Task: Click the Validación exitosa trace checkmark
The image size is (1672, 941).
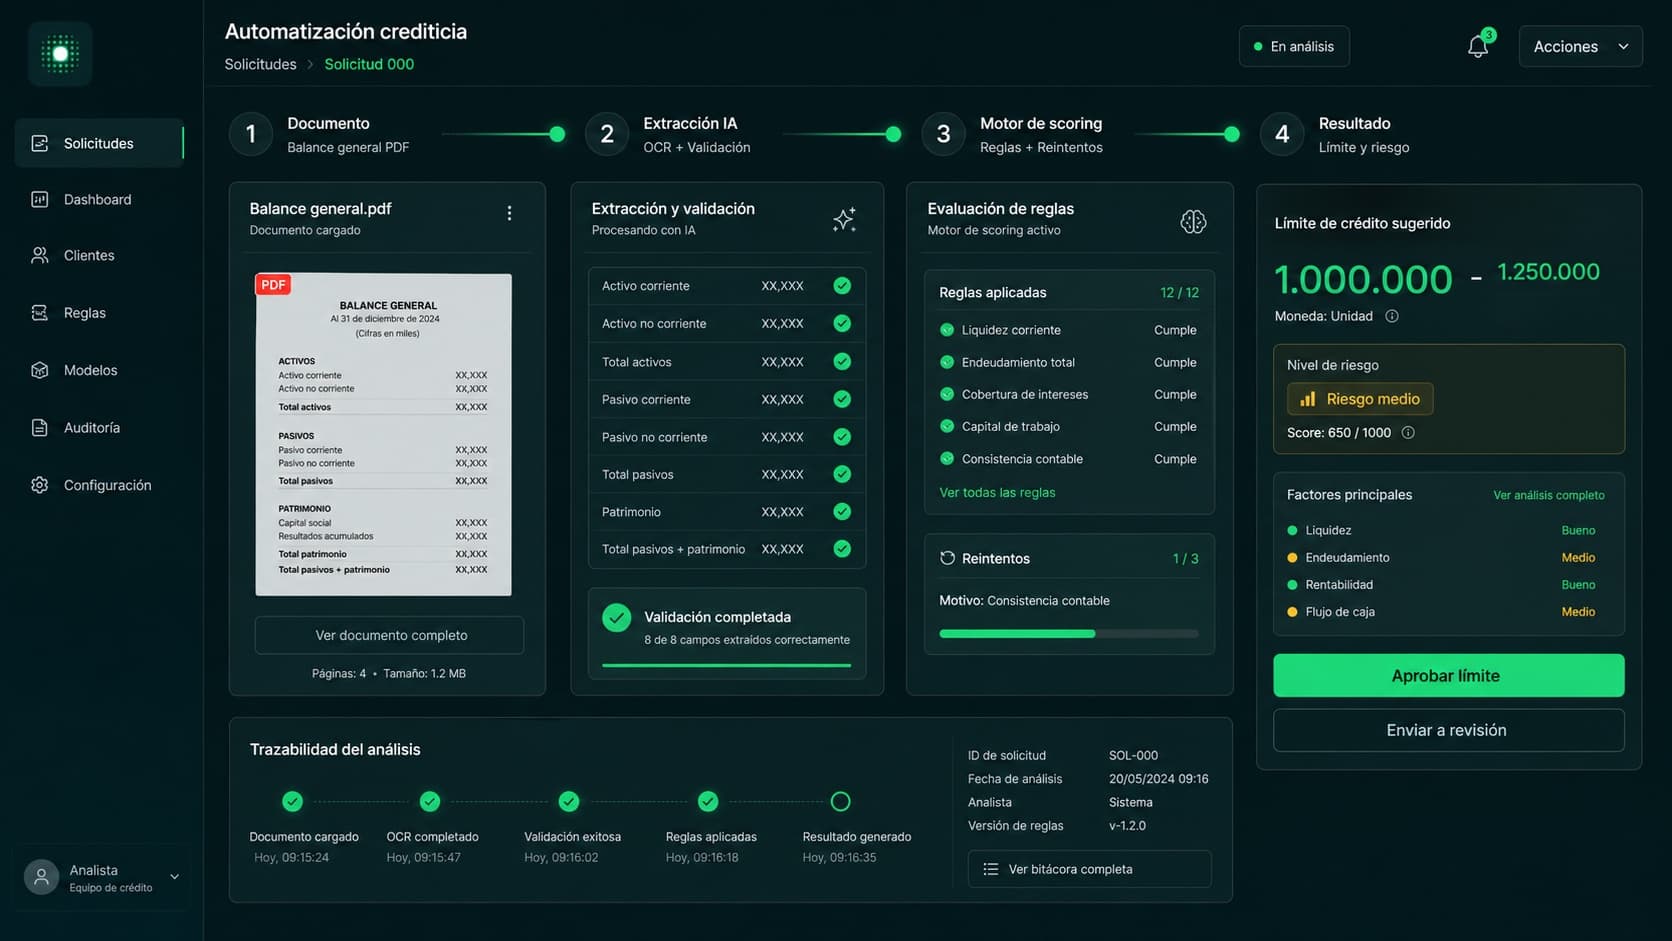Action: point(569,801)
